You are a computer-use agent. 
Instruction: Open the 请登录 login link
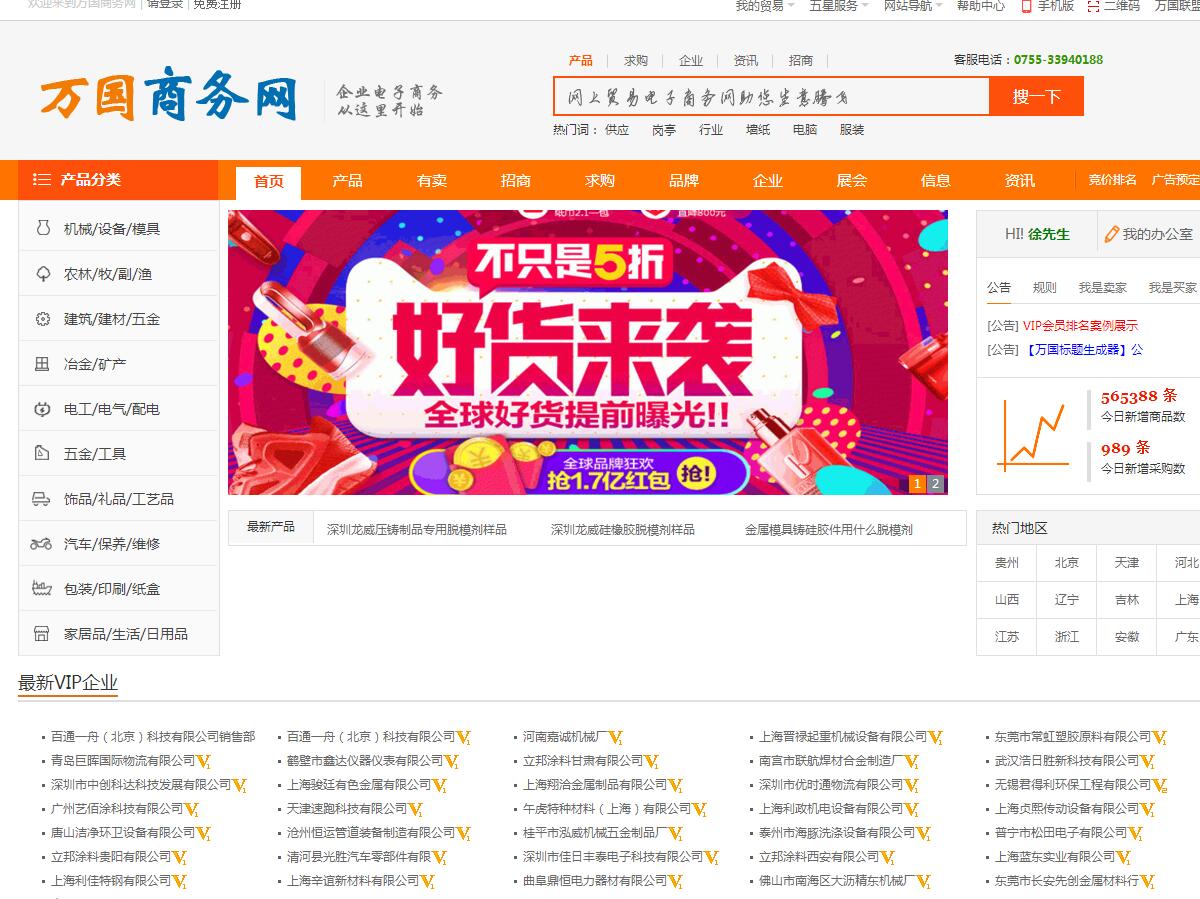[x=165, y=5]
